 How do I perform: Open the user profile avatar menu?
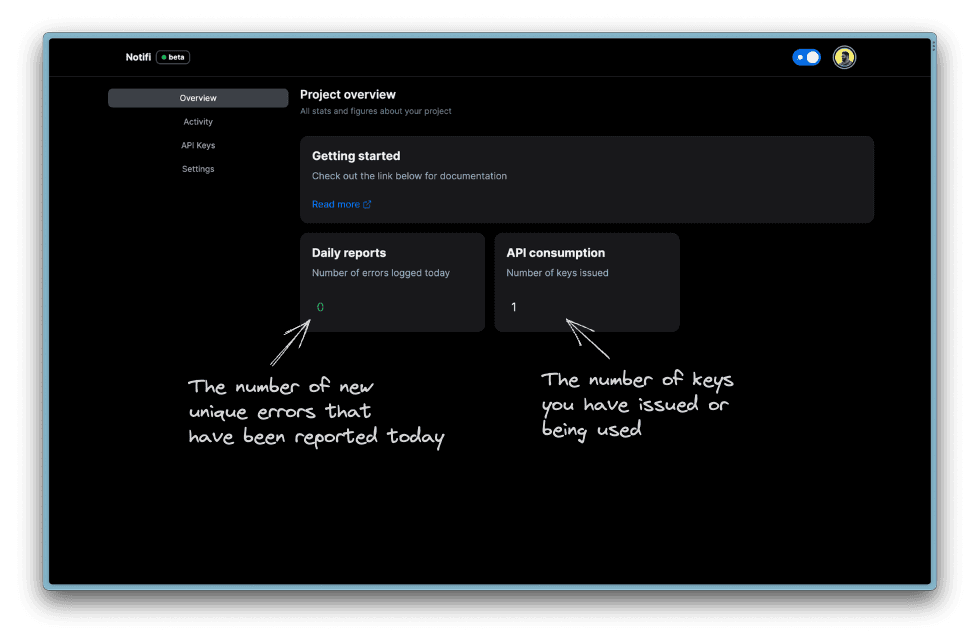click(844, 57)
